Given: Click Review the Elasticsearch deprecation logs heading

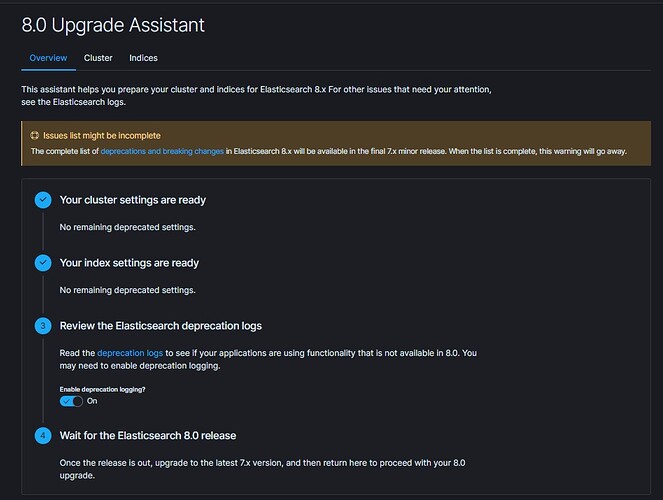Looking at the screenshot, I should [x=161, y=326].
